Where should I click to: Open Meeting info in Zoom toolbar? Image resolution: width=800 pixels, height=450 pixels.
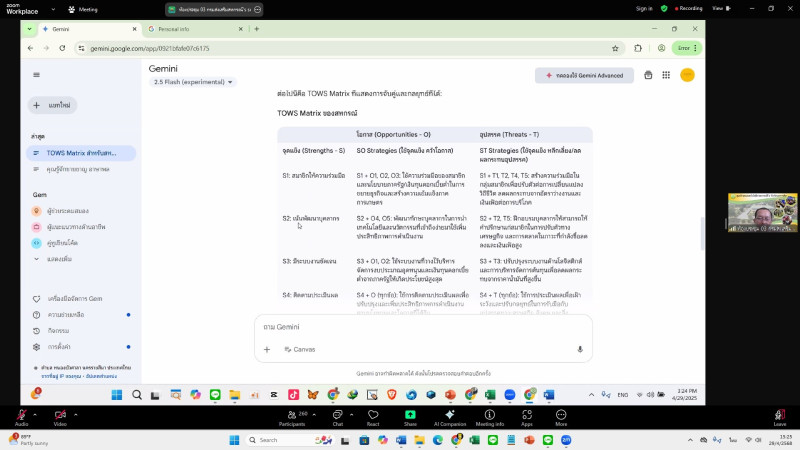tap(490, 417)
